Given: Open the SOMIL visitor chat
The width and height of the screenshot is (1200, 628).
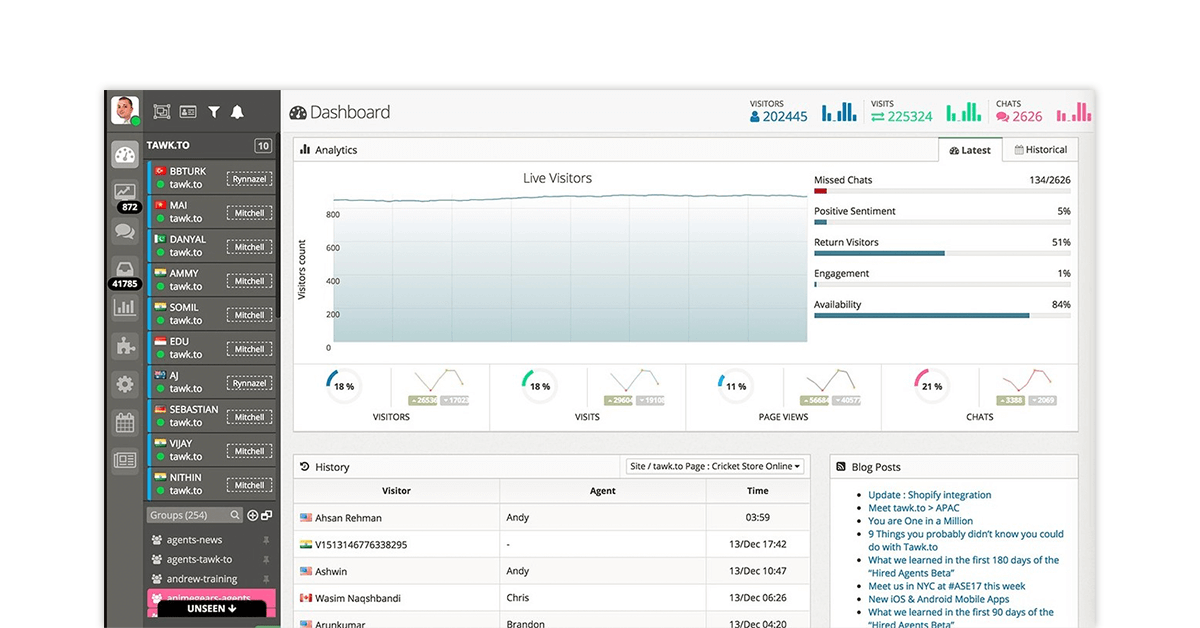Looking at the screenshot, I should pyautogui.click(x=211, y=314).
